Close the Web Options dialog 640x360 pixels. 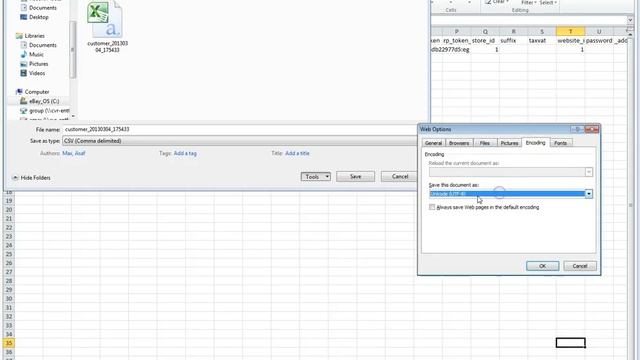pos(591,129)
